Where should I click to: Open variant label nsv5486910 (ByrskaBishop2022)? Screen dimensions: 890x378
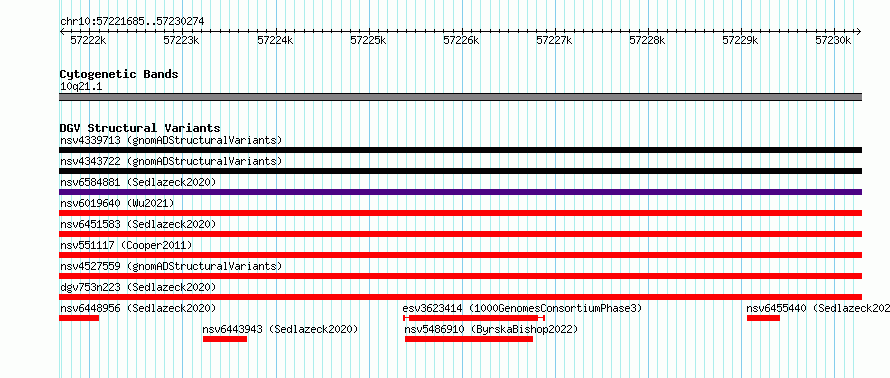point(491,329)
